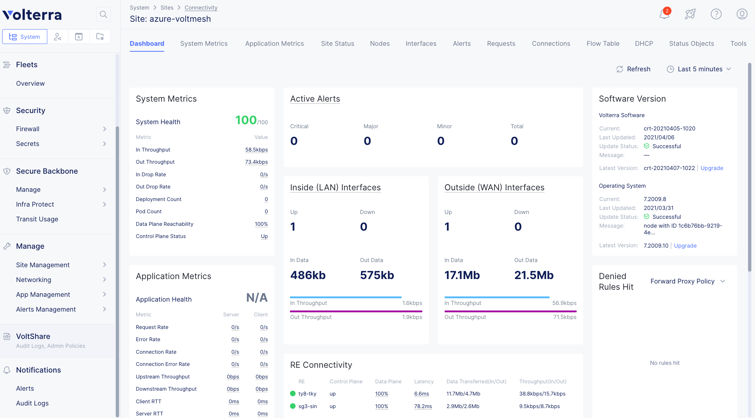Screen dimensions: 755x418
Task: Open the Nodes tab
Action: (379, 43)
